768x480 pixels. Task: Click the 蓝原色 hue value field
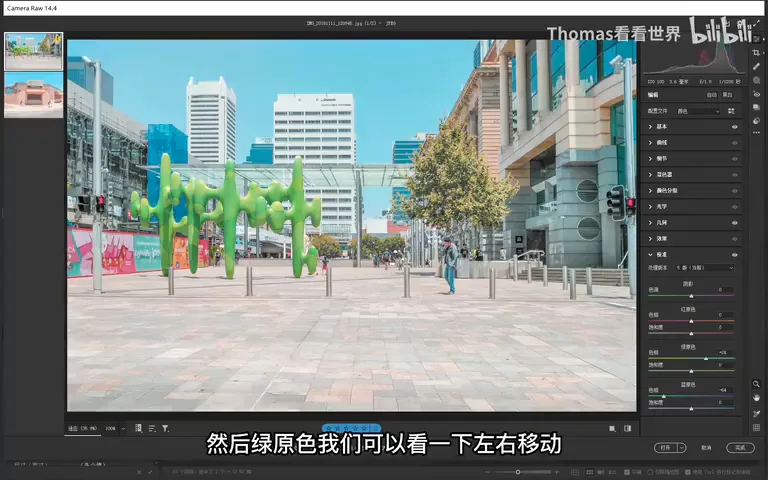click(x=724, y=390)
